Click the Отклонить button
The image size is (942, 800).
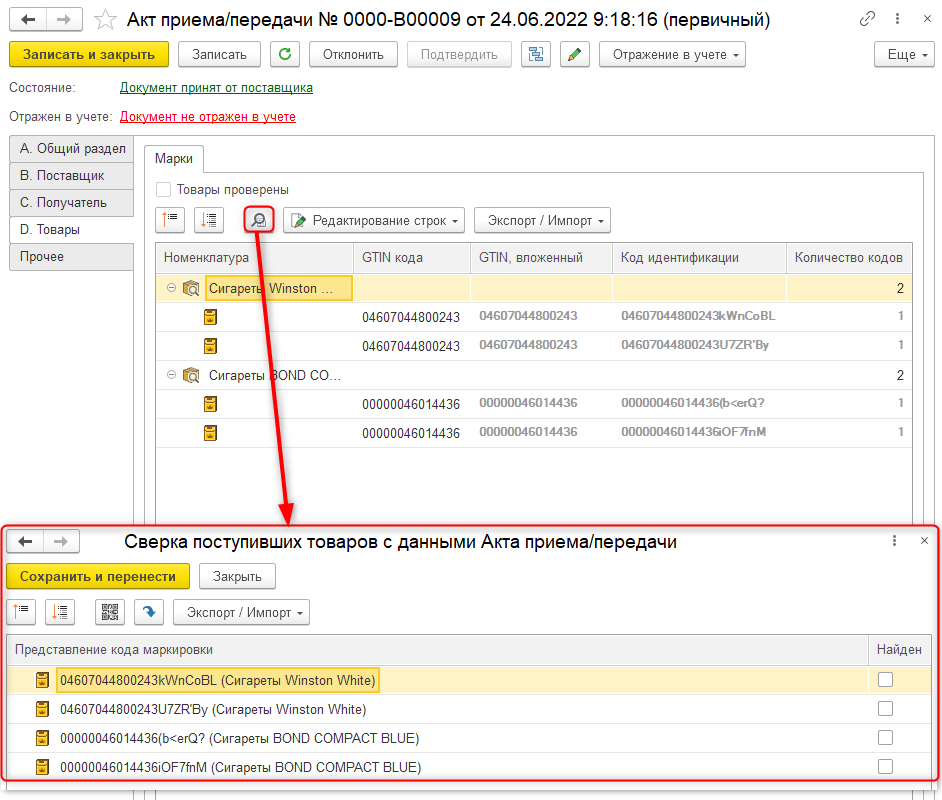[353, 55]
